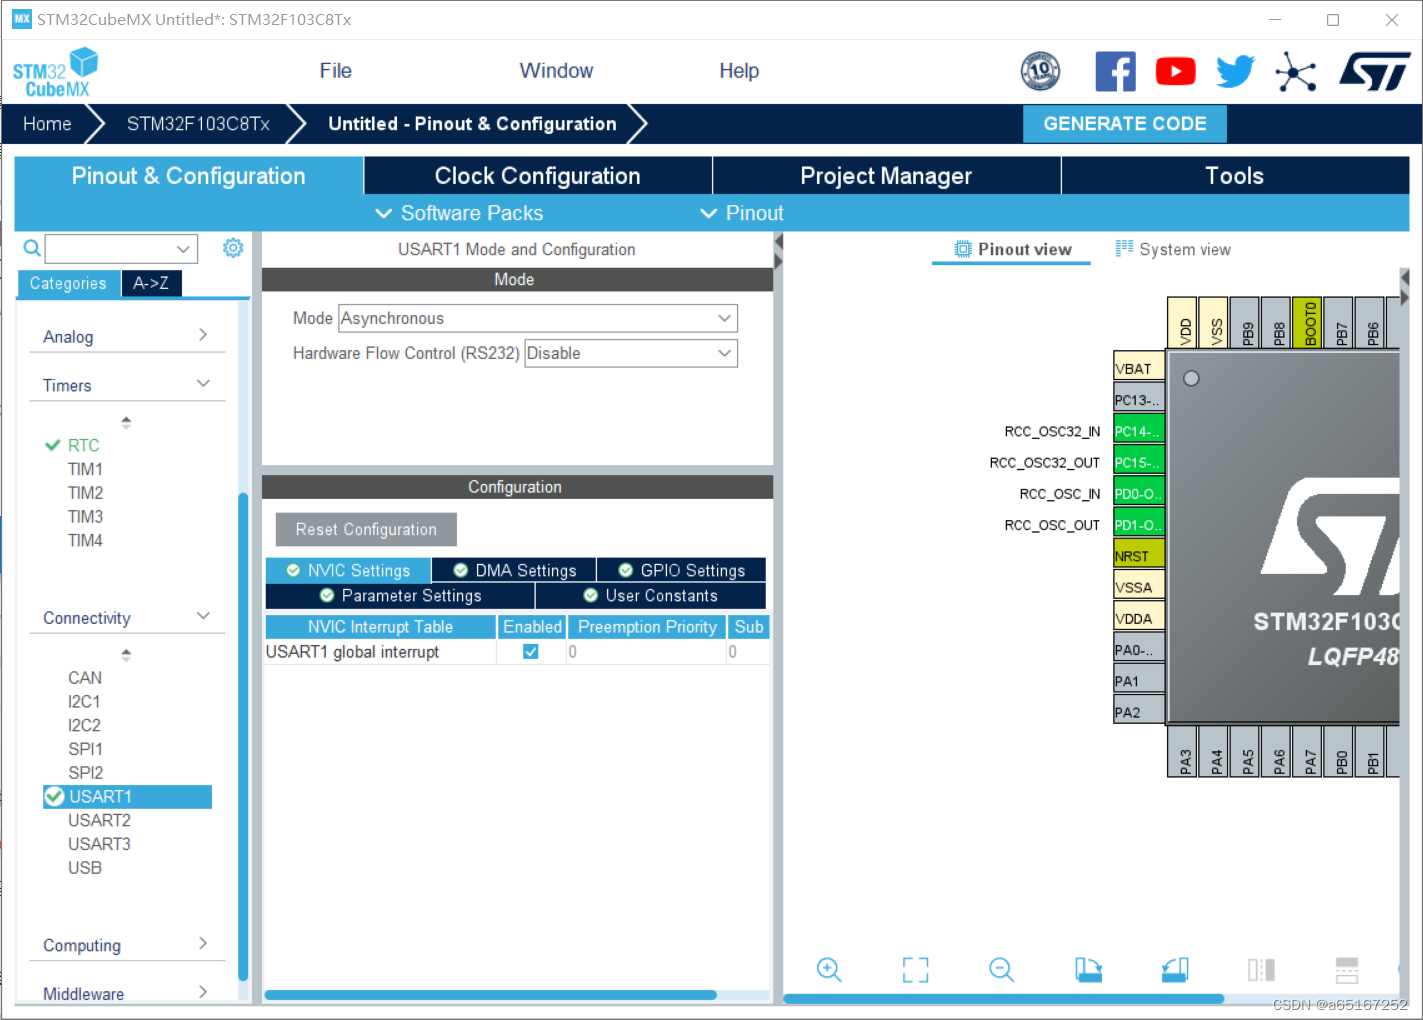Screen dimensions: 1423x1020
Task: Select RTC in the Timers list
Action: pos(83,445)
